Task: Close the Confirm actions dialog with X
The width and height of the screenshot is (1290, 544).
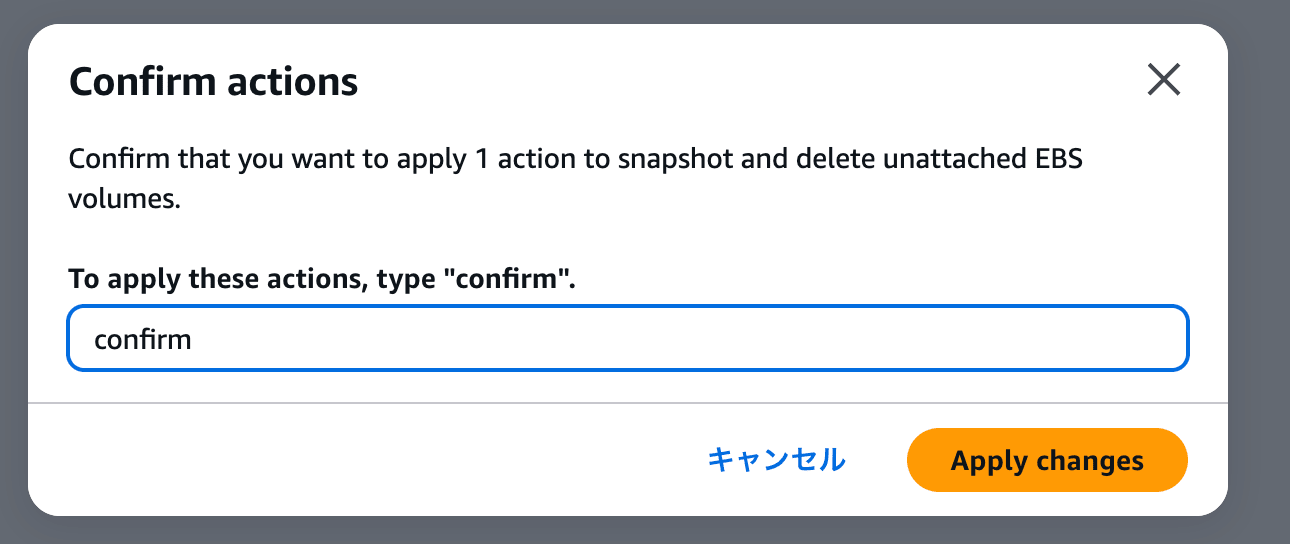Action: (x=1164, y=80)
